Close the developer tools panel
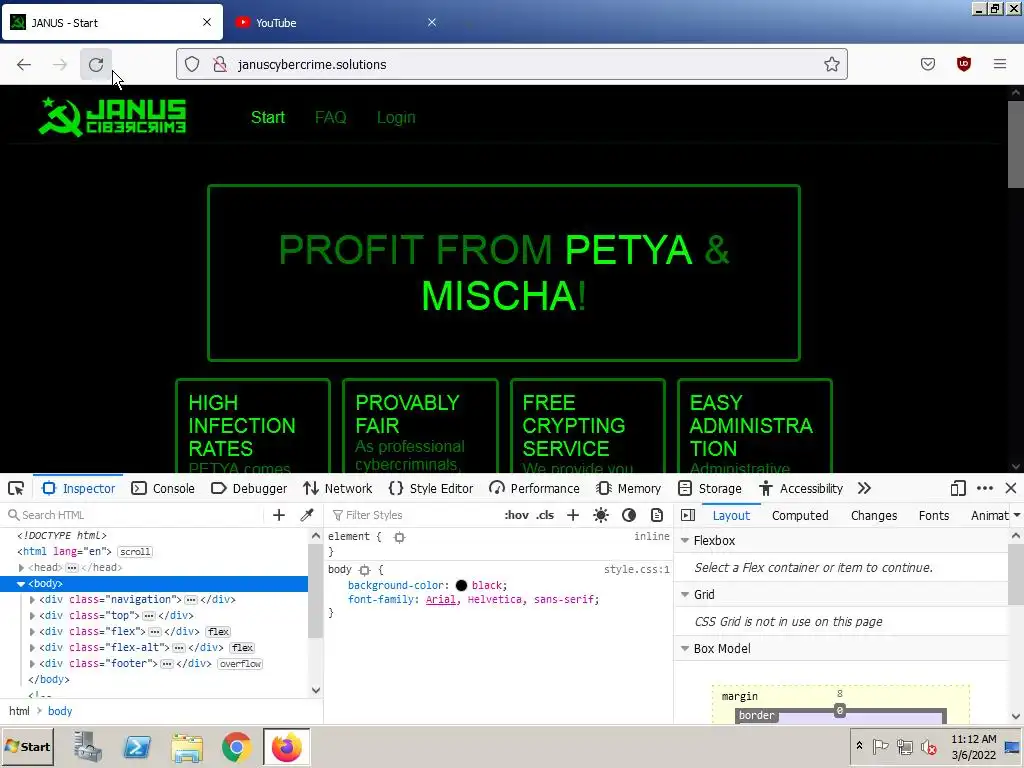This screenshot has height=768, width=1024. point(1011,488)
